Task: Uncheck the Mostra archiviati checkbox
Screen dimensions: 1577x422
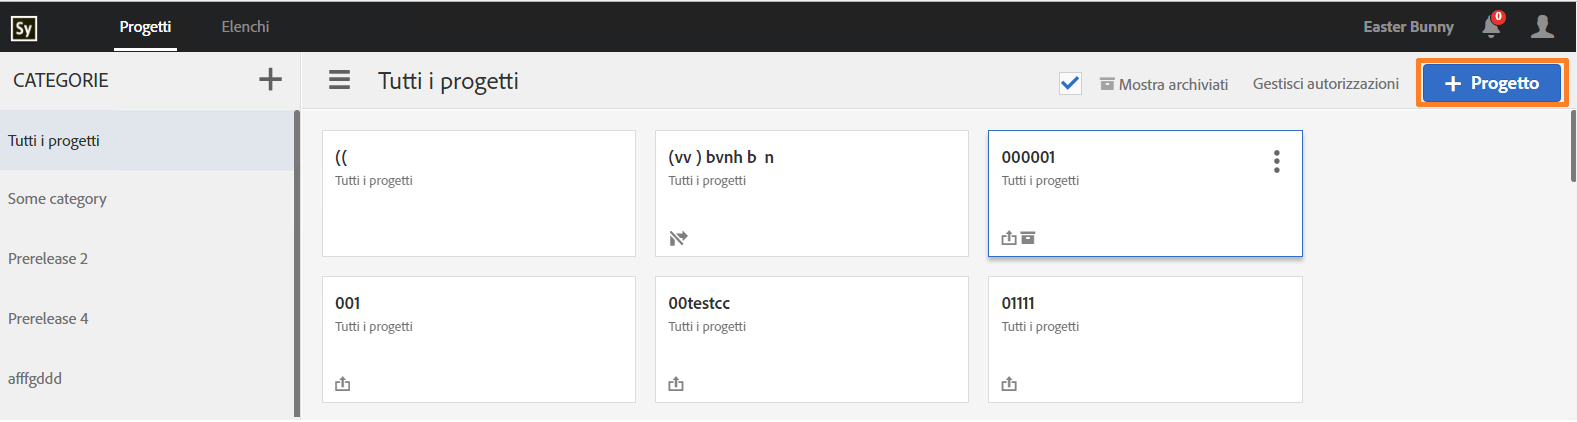Action: (1070, 83)
